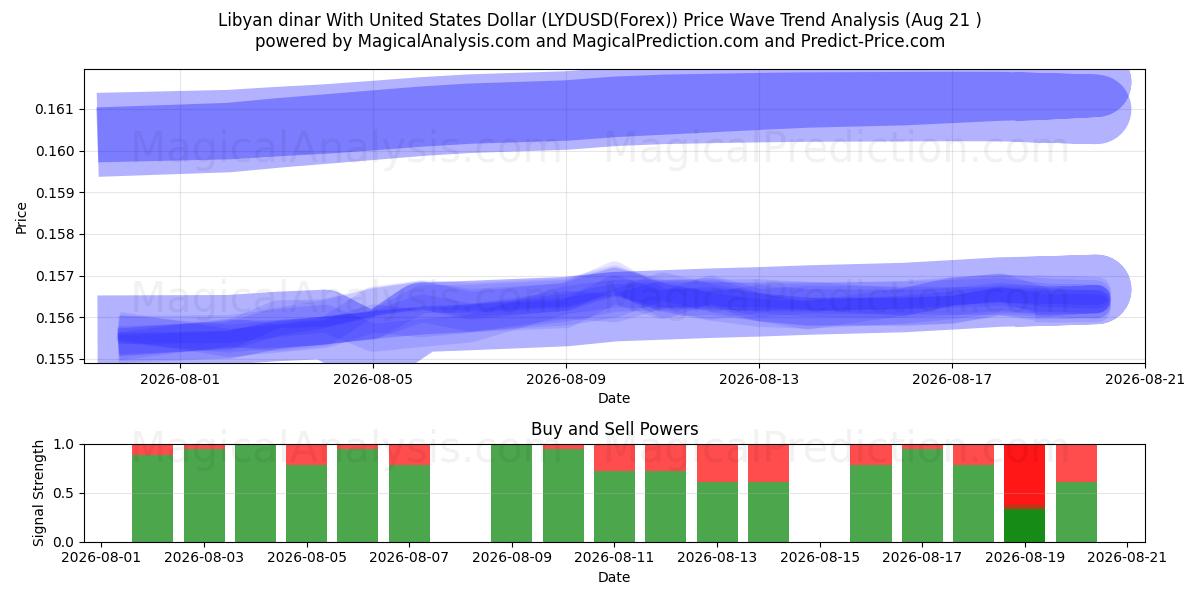Click the 0.155 price tick label
Screen dimensions: 1200x600
coord(56,359)
